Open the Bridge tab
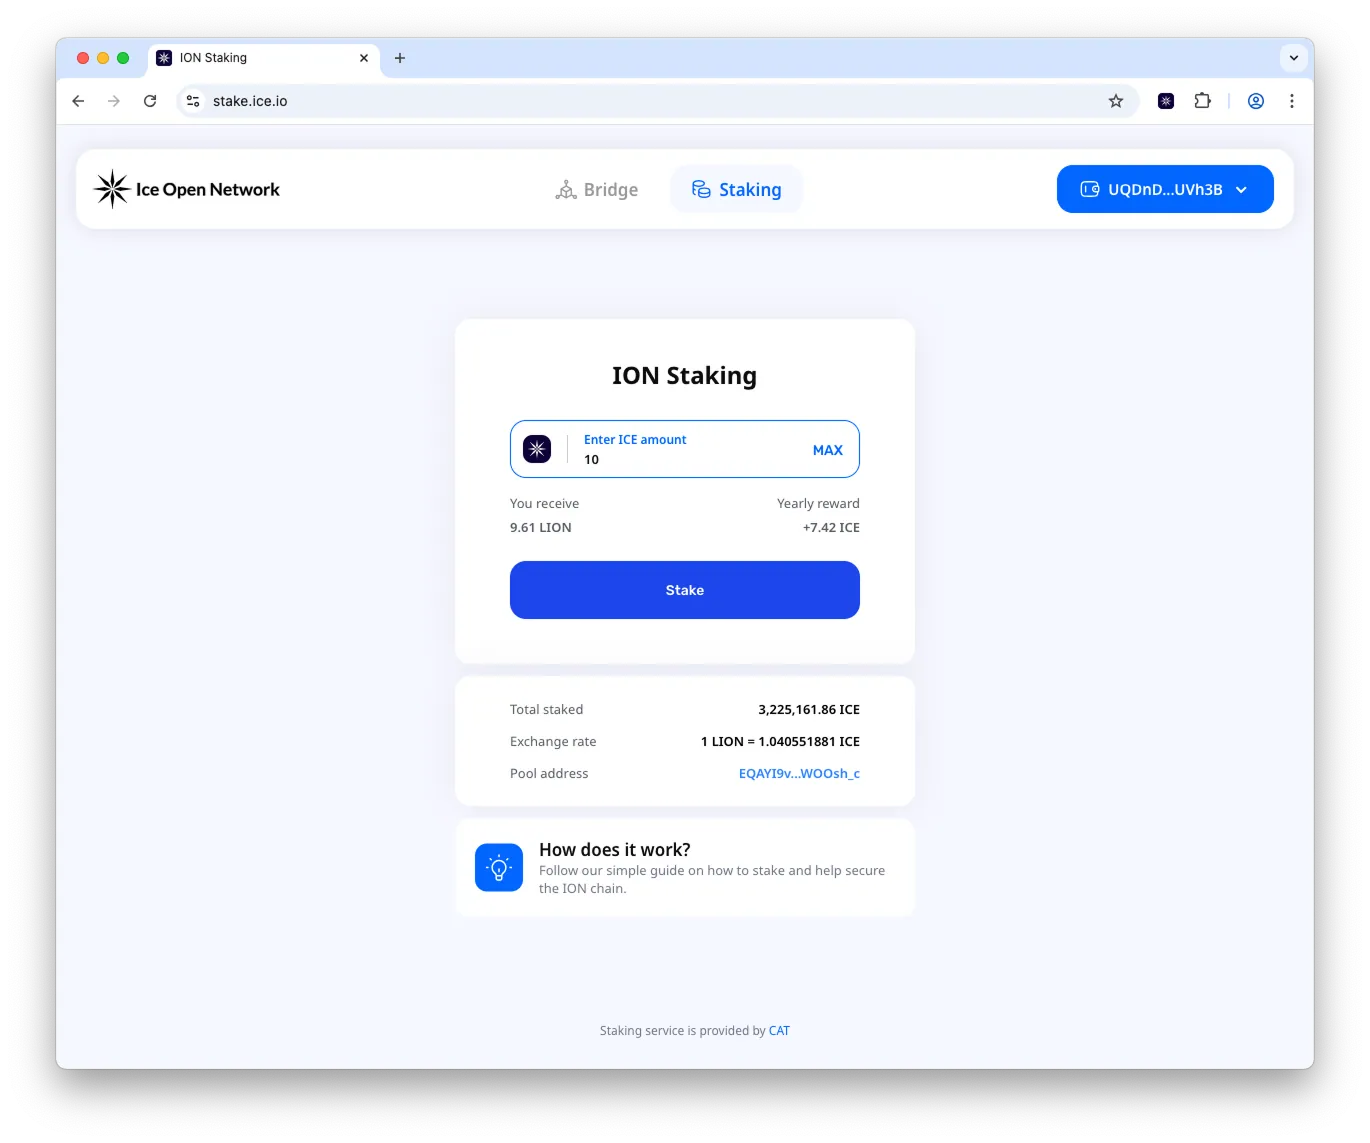Screen dimensions: 1370x1143 597,190
